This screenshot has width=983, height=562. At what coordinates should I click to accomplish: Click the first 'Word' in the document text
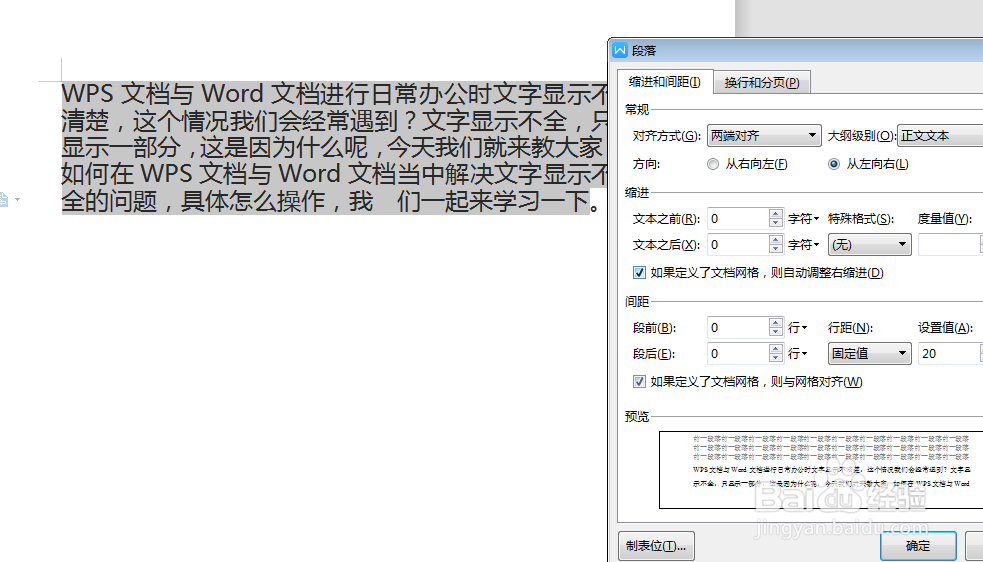point(232,94)
